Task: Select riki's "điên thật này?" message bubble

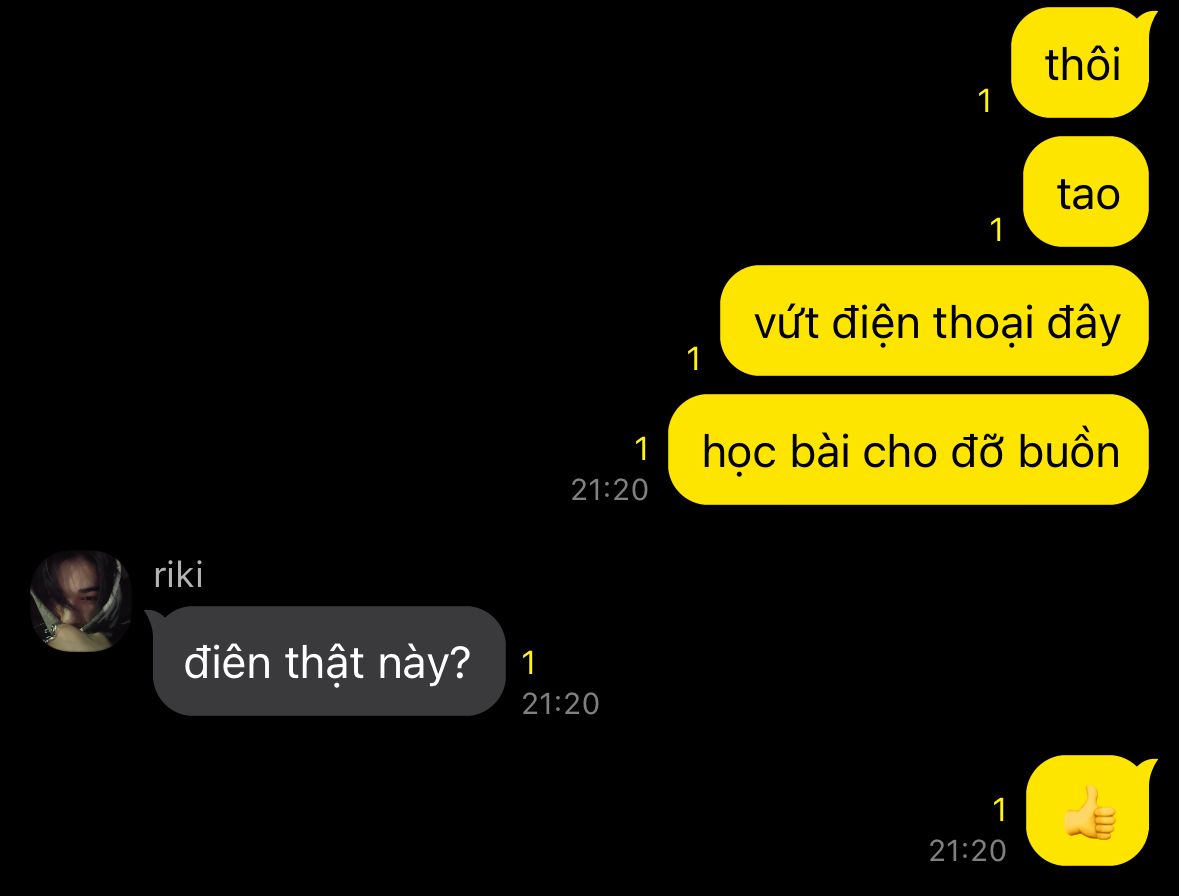Action: (329, 661)
